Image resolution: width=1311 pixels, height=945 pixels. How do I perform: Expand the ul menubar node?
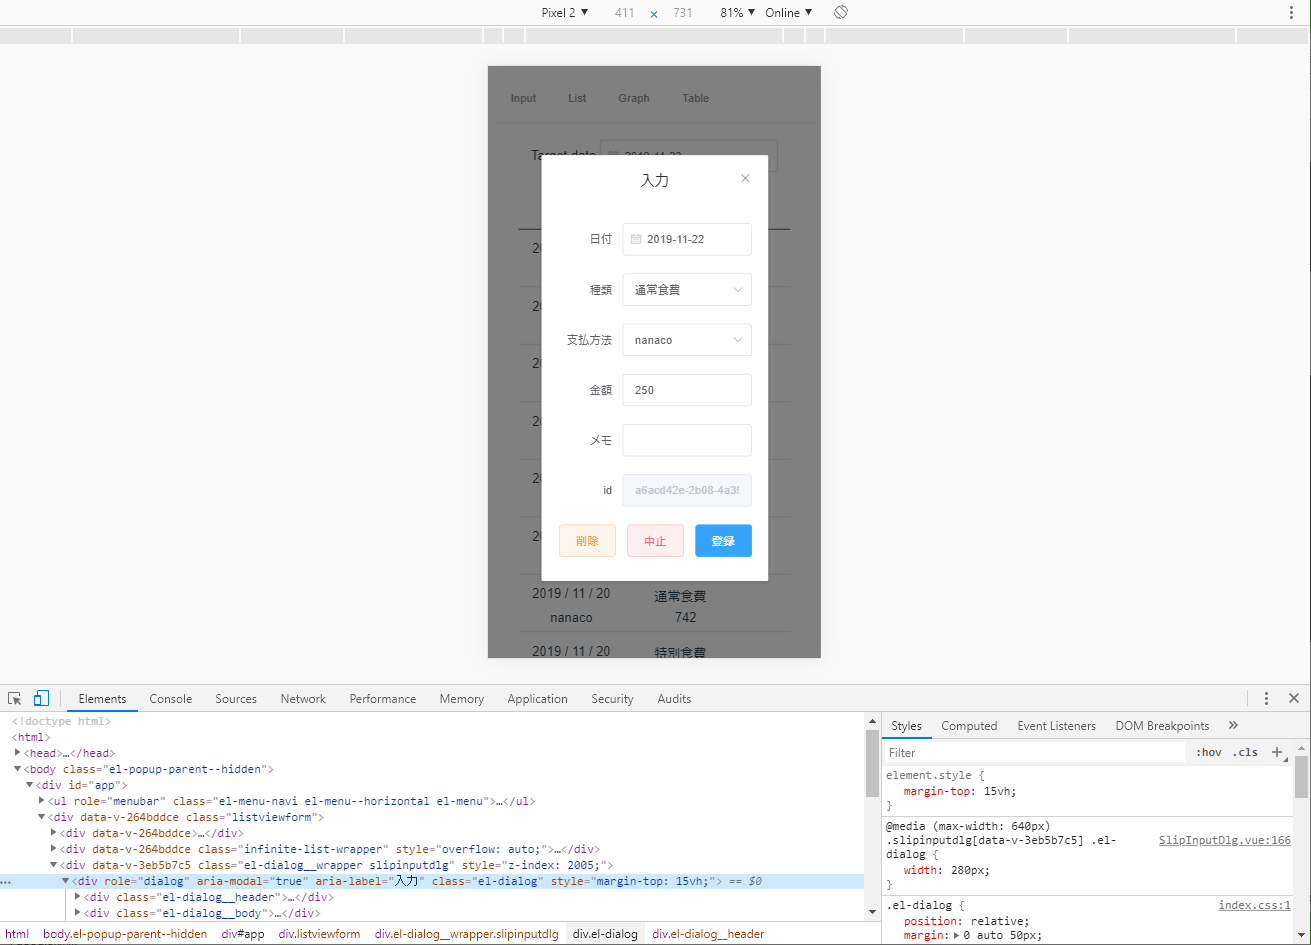tap(42, 801)
